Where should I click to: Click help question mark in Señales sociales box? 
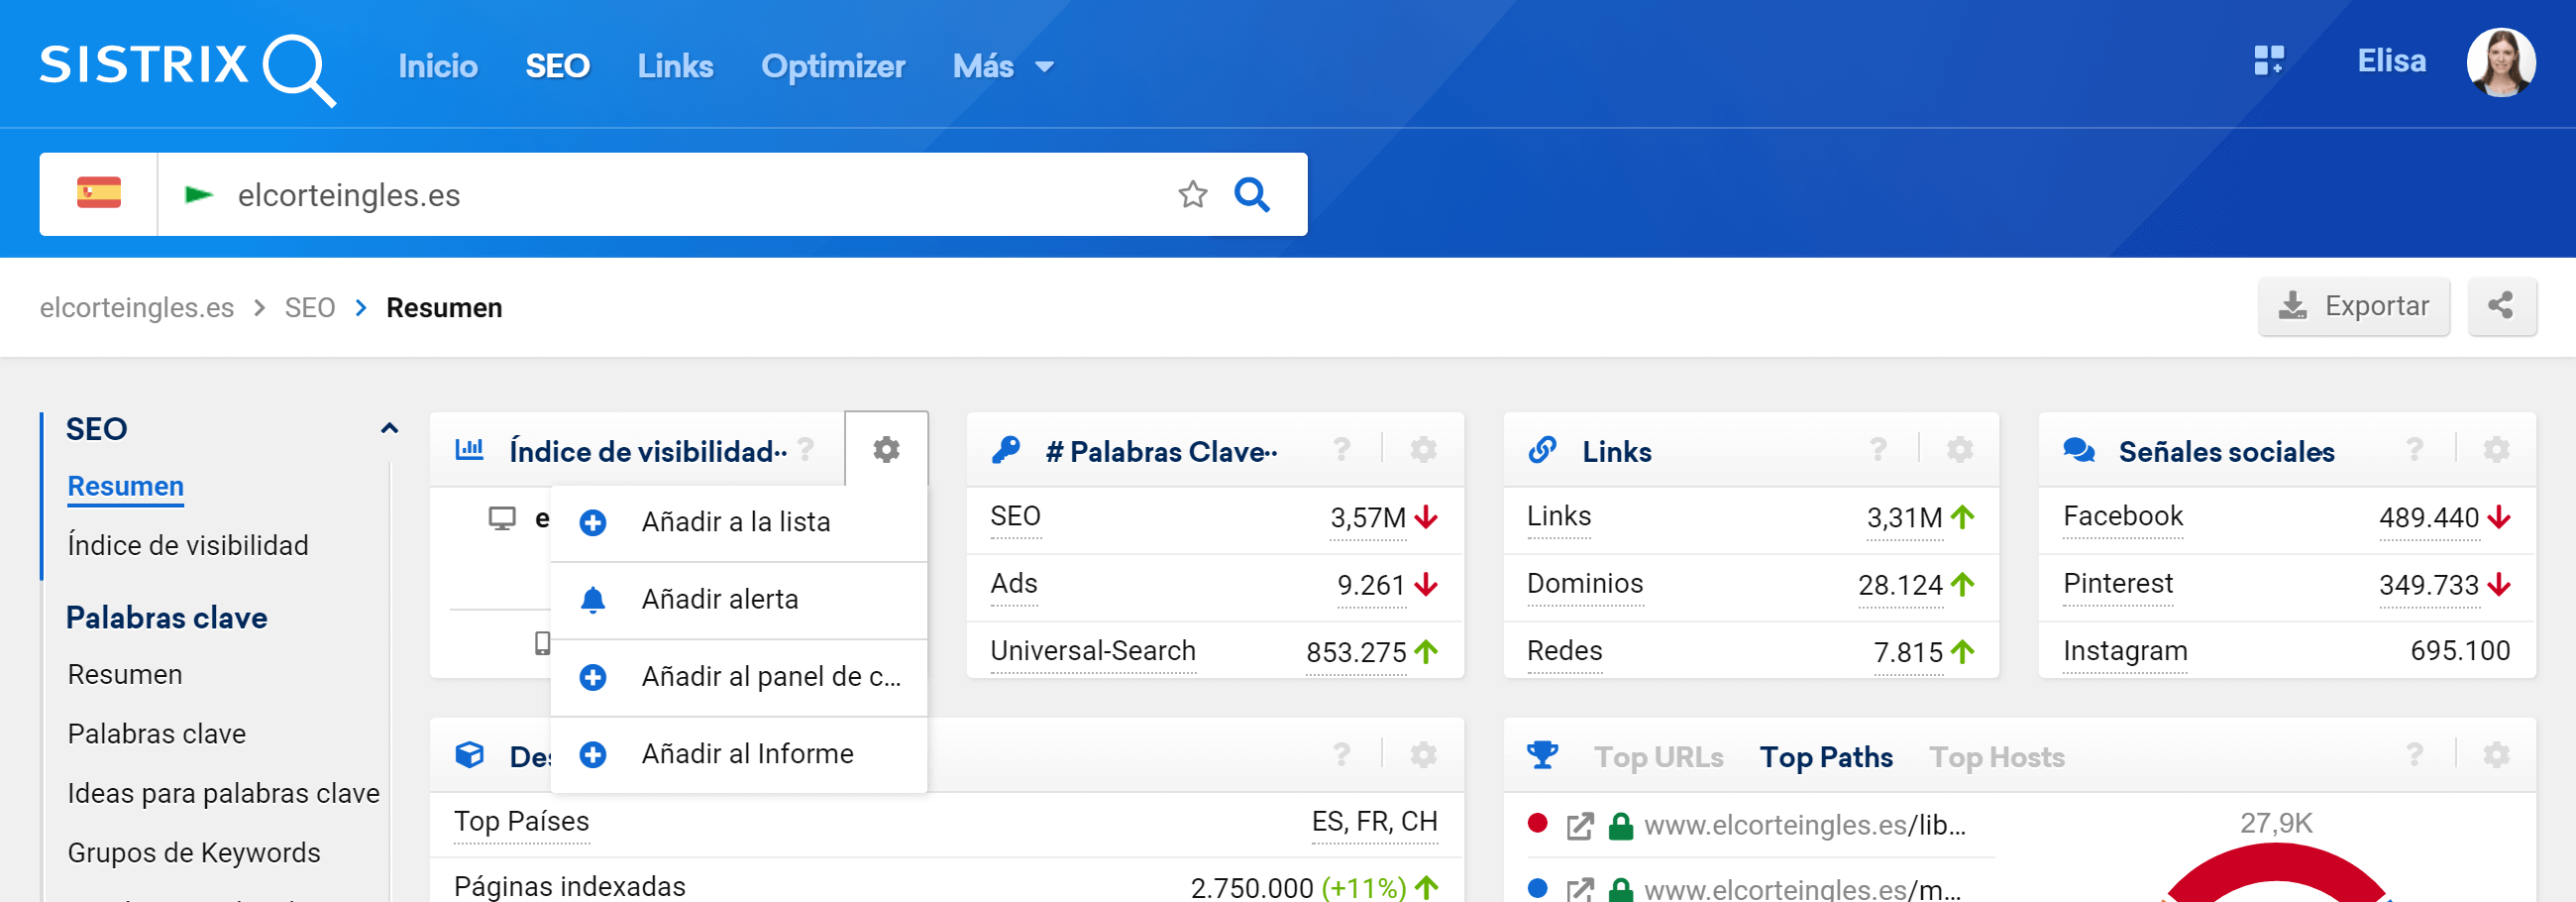click(x=2414, y=450)
